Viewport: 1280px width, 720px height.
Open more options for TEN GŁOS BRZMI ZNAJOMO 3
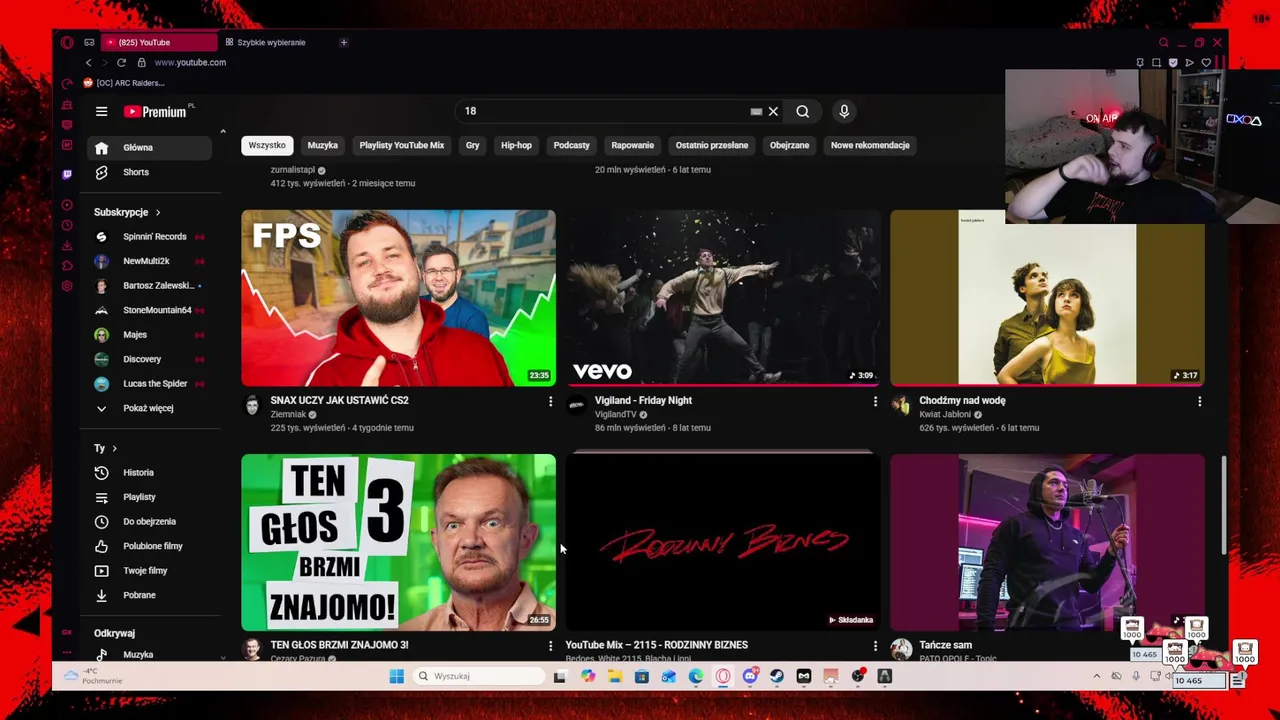click(x=550, y=646)
